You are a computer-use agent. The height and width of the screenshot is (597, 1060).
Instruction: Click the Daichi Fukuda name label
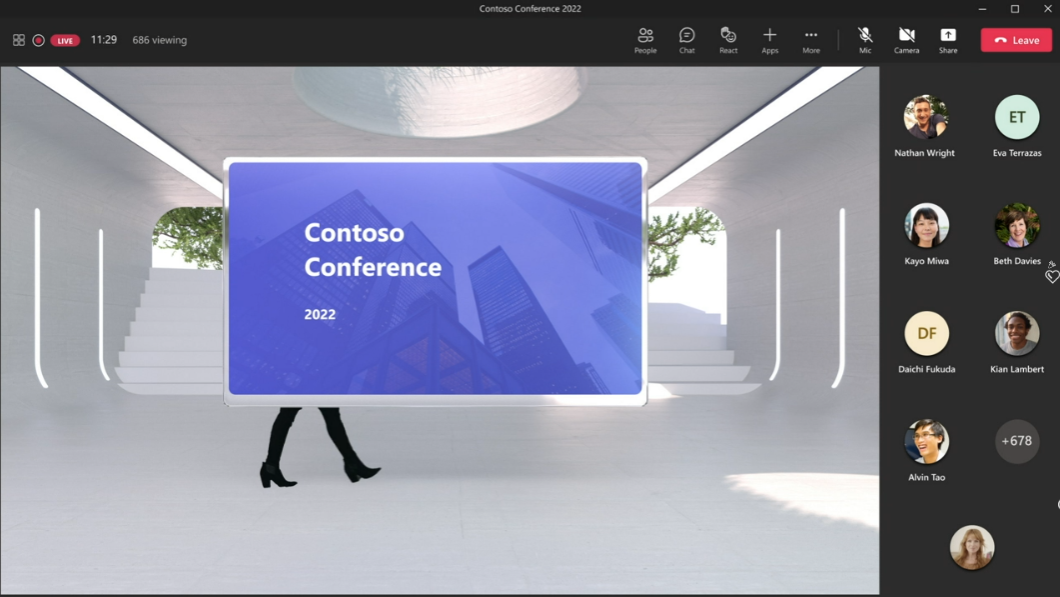pos(926,369)
